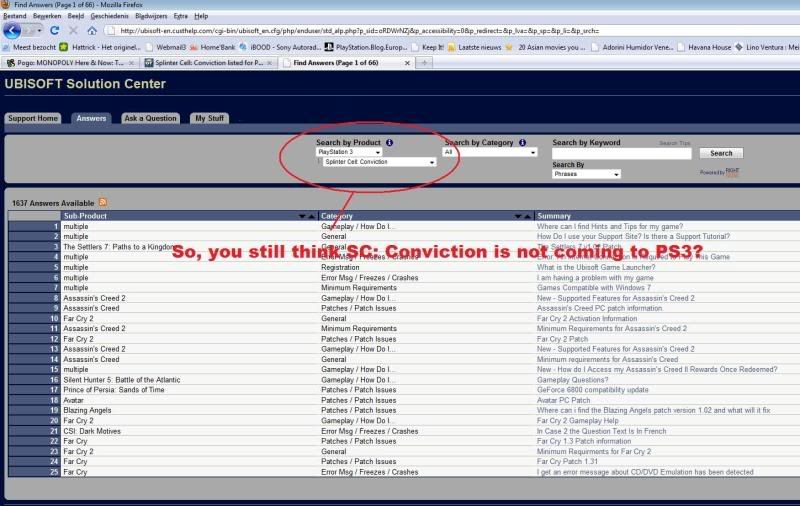The height and width of the screenshot is (506, 800).
Task: Open the Bladwijzers menu
Action: [x=151, y=16]
